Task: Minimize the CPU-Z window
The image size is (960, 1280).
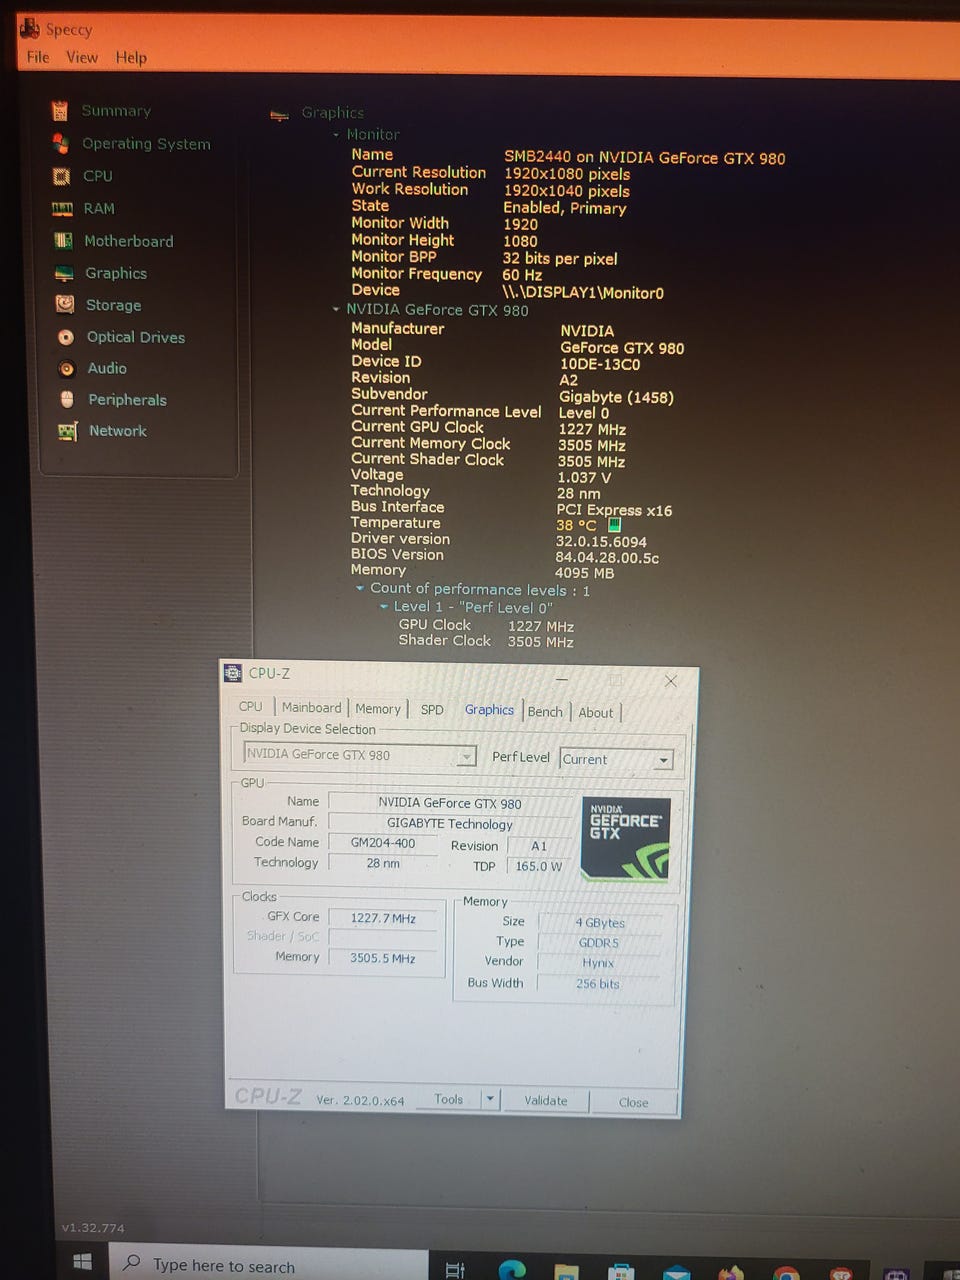Action: tap(562, 679)
